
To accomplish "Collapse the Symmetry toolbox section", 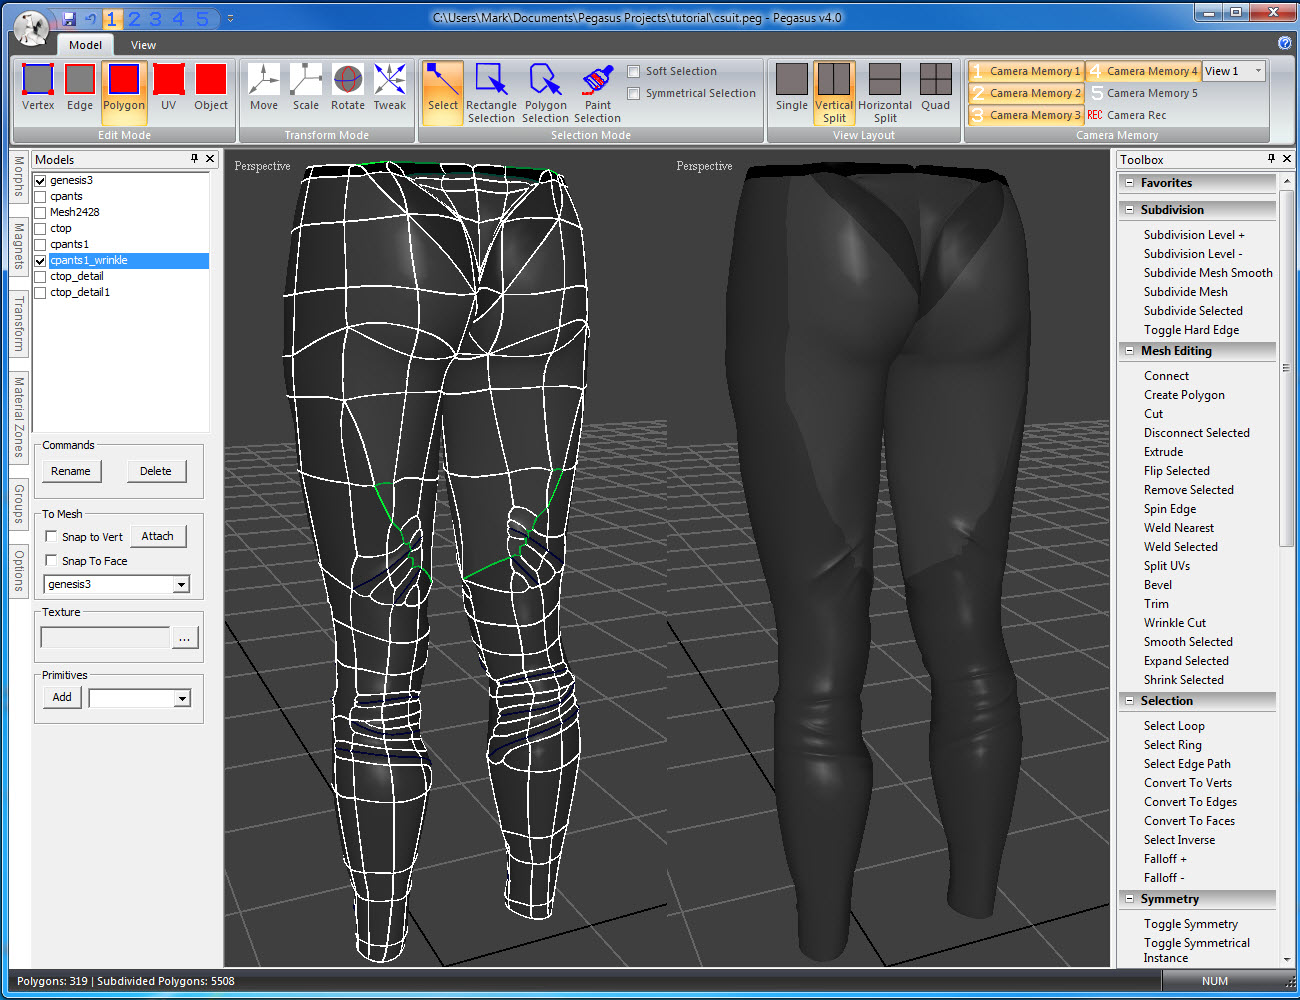I will coord(1129,899).
